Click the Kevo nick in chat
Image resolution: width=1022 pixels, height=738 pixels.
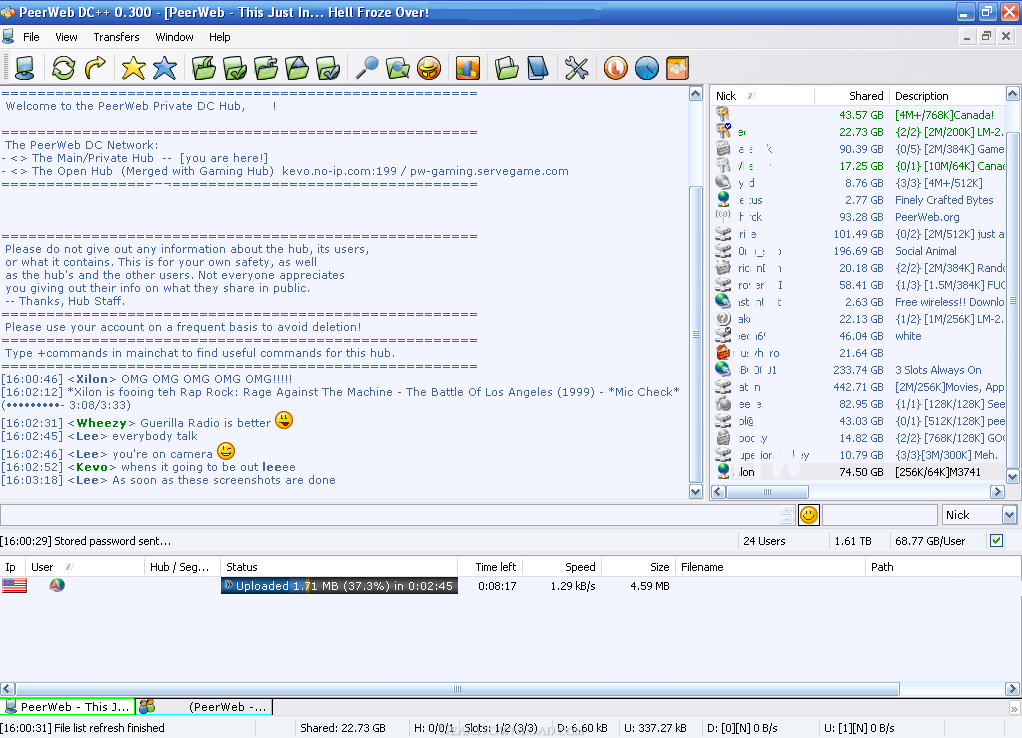(92, 467)
